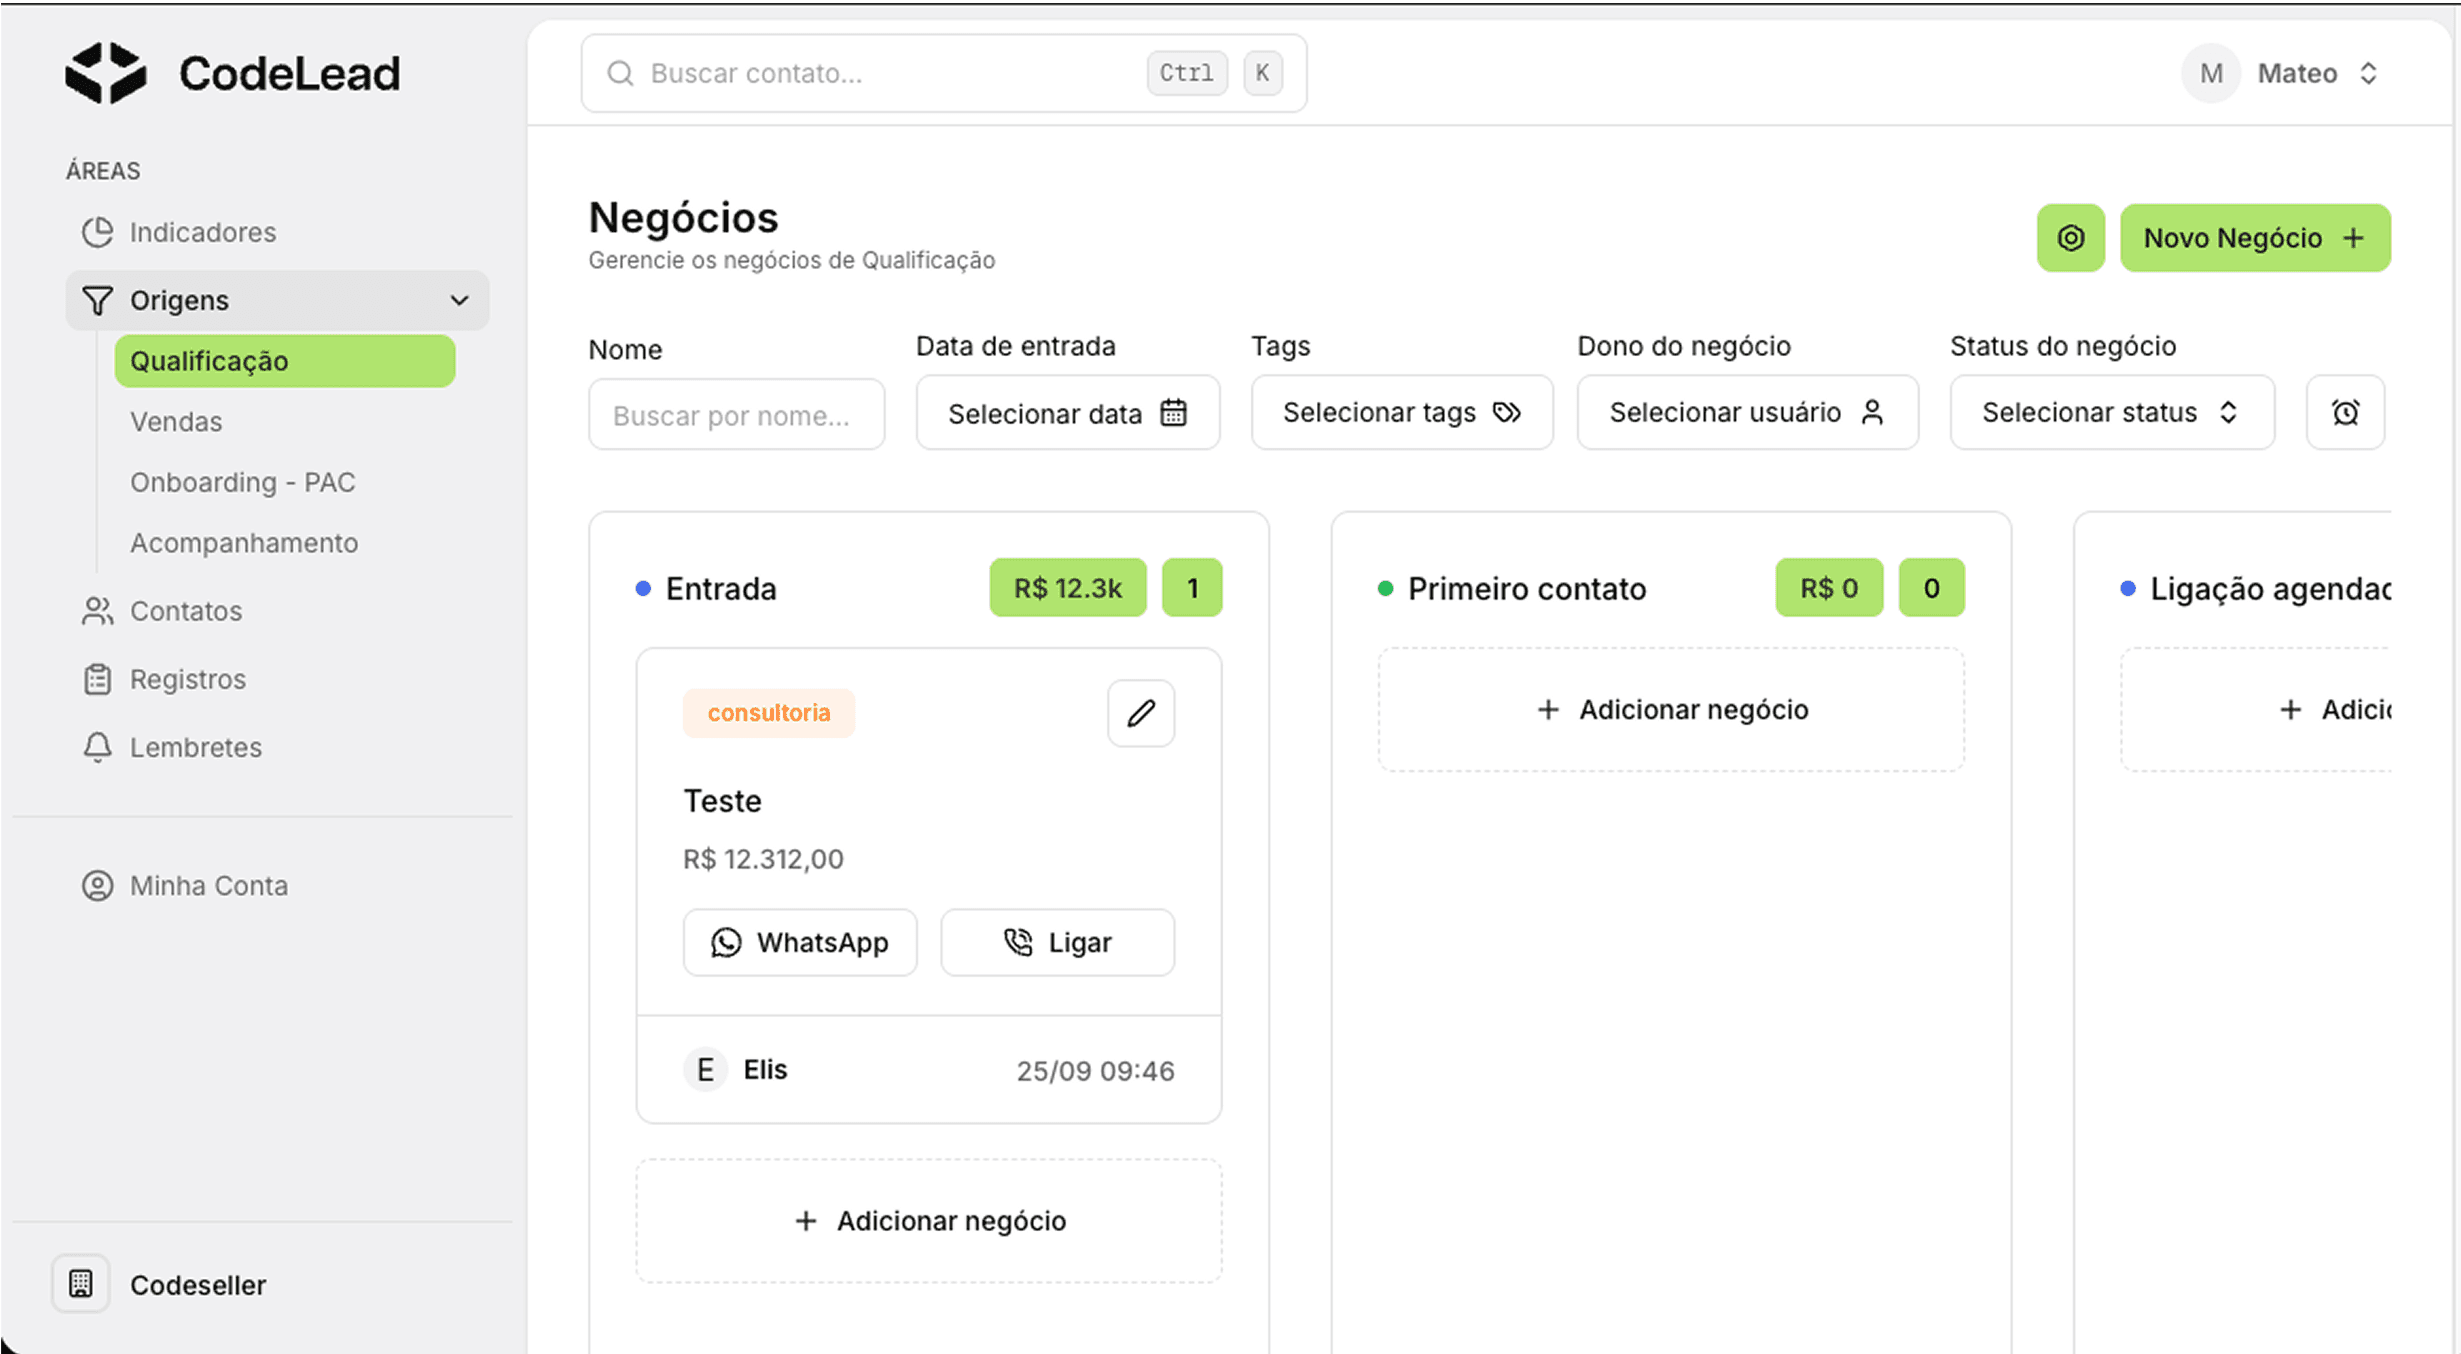Open the Lembretes section

tap(195, 747)
